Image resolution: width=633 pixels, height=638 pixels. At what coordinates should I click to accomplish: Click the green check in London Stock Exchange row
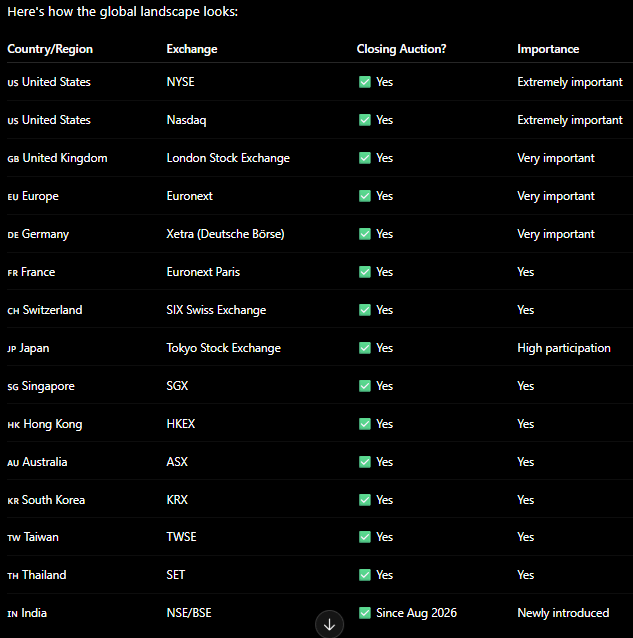[365, 158]
